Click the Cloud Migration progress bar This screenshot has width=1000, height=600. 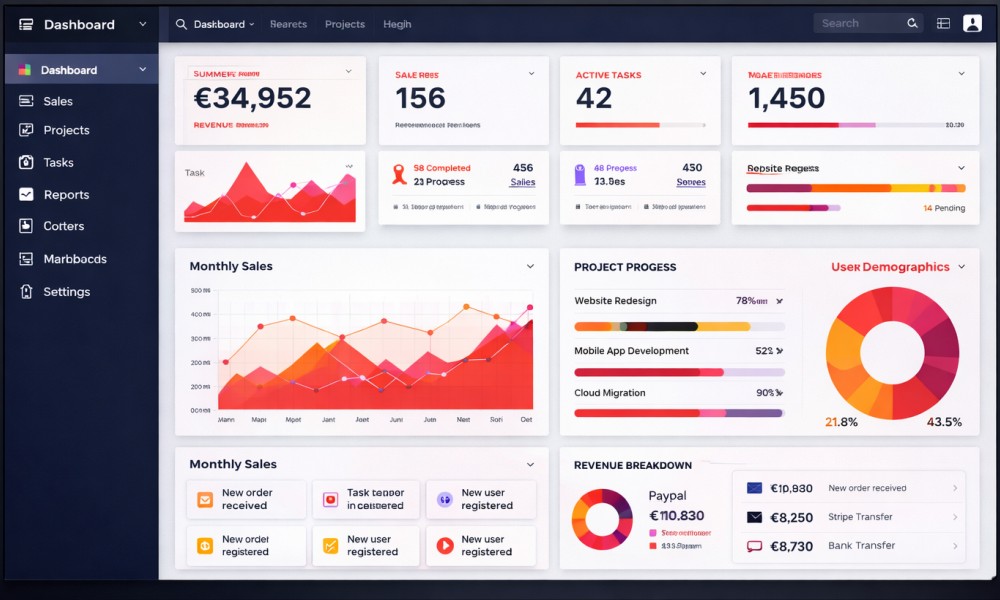pos(677,413)
